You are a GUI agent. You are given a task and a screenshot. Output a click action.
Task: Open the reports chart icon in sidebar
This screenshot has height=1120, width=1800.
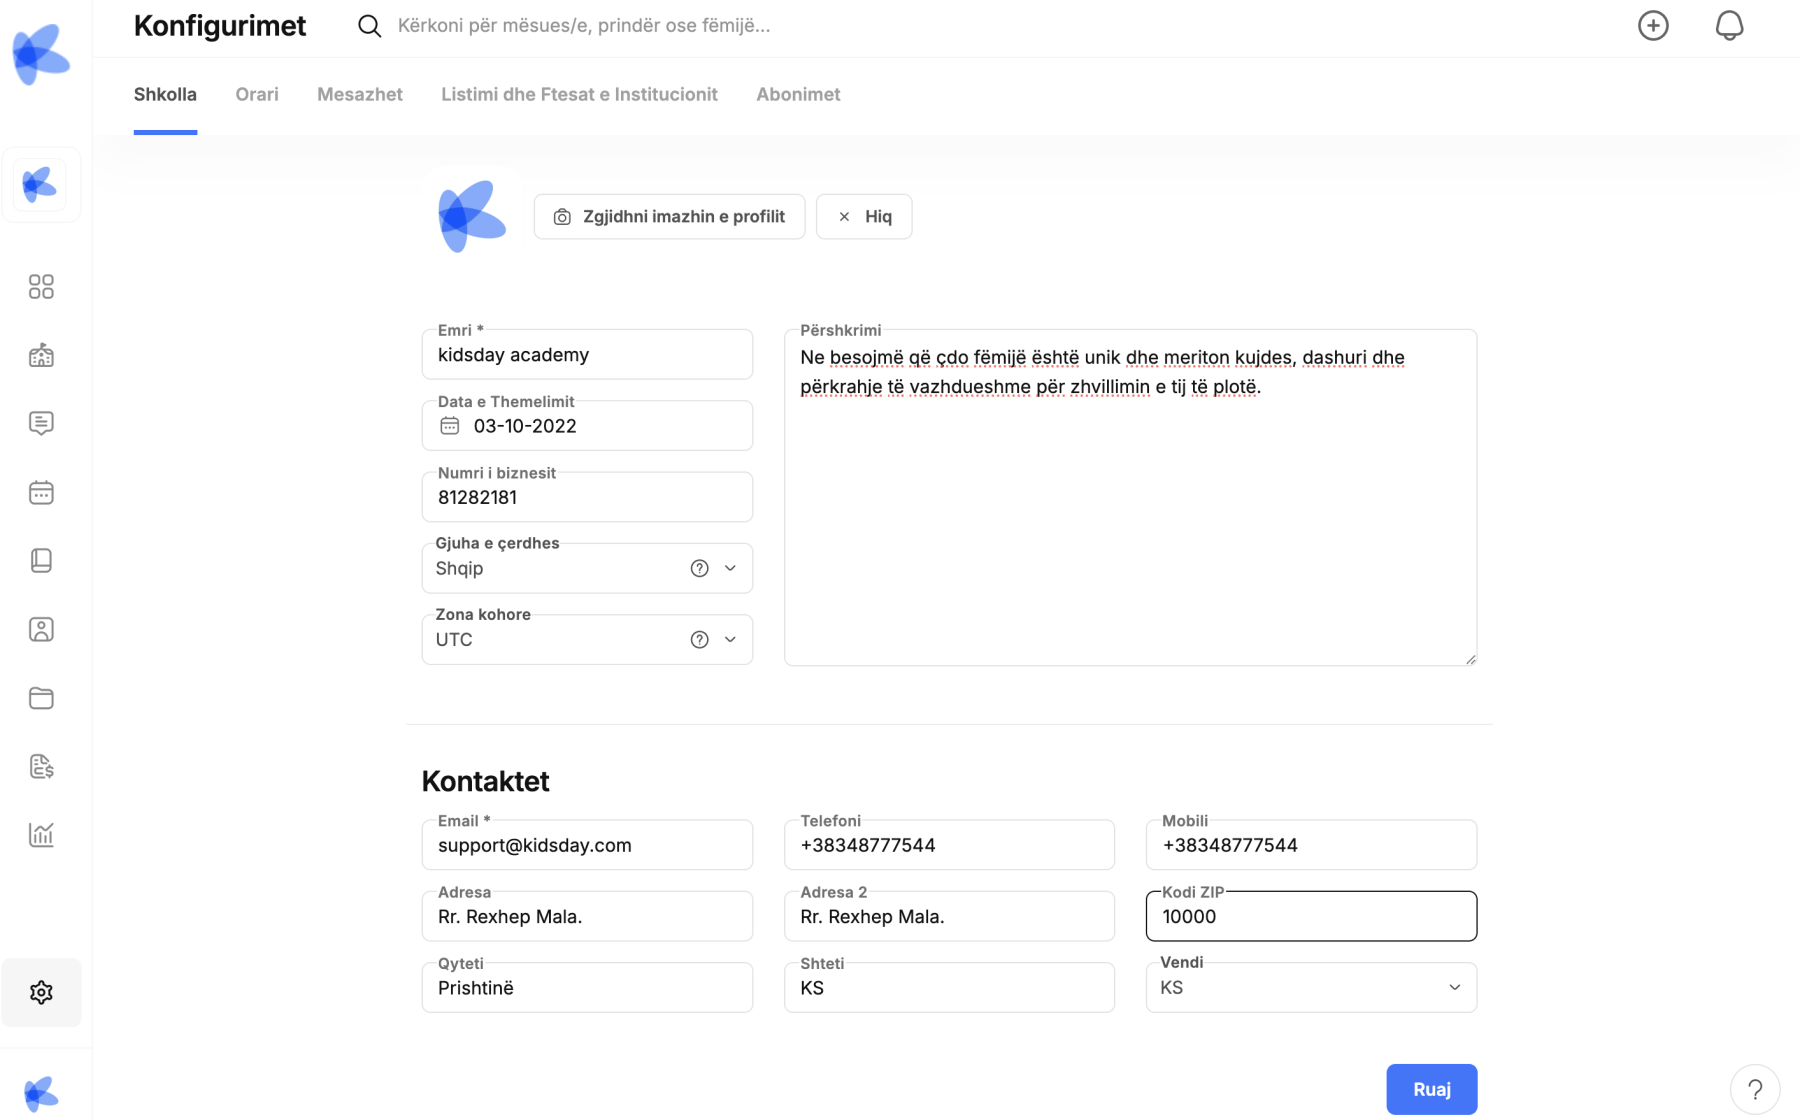tap(41, 834)
